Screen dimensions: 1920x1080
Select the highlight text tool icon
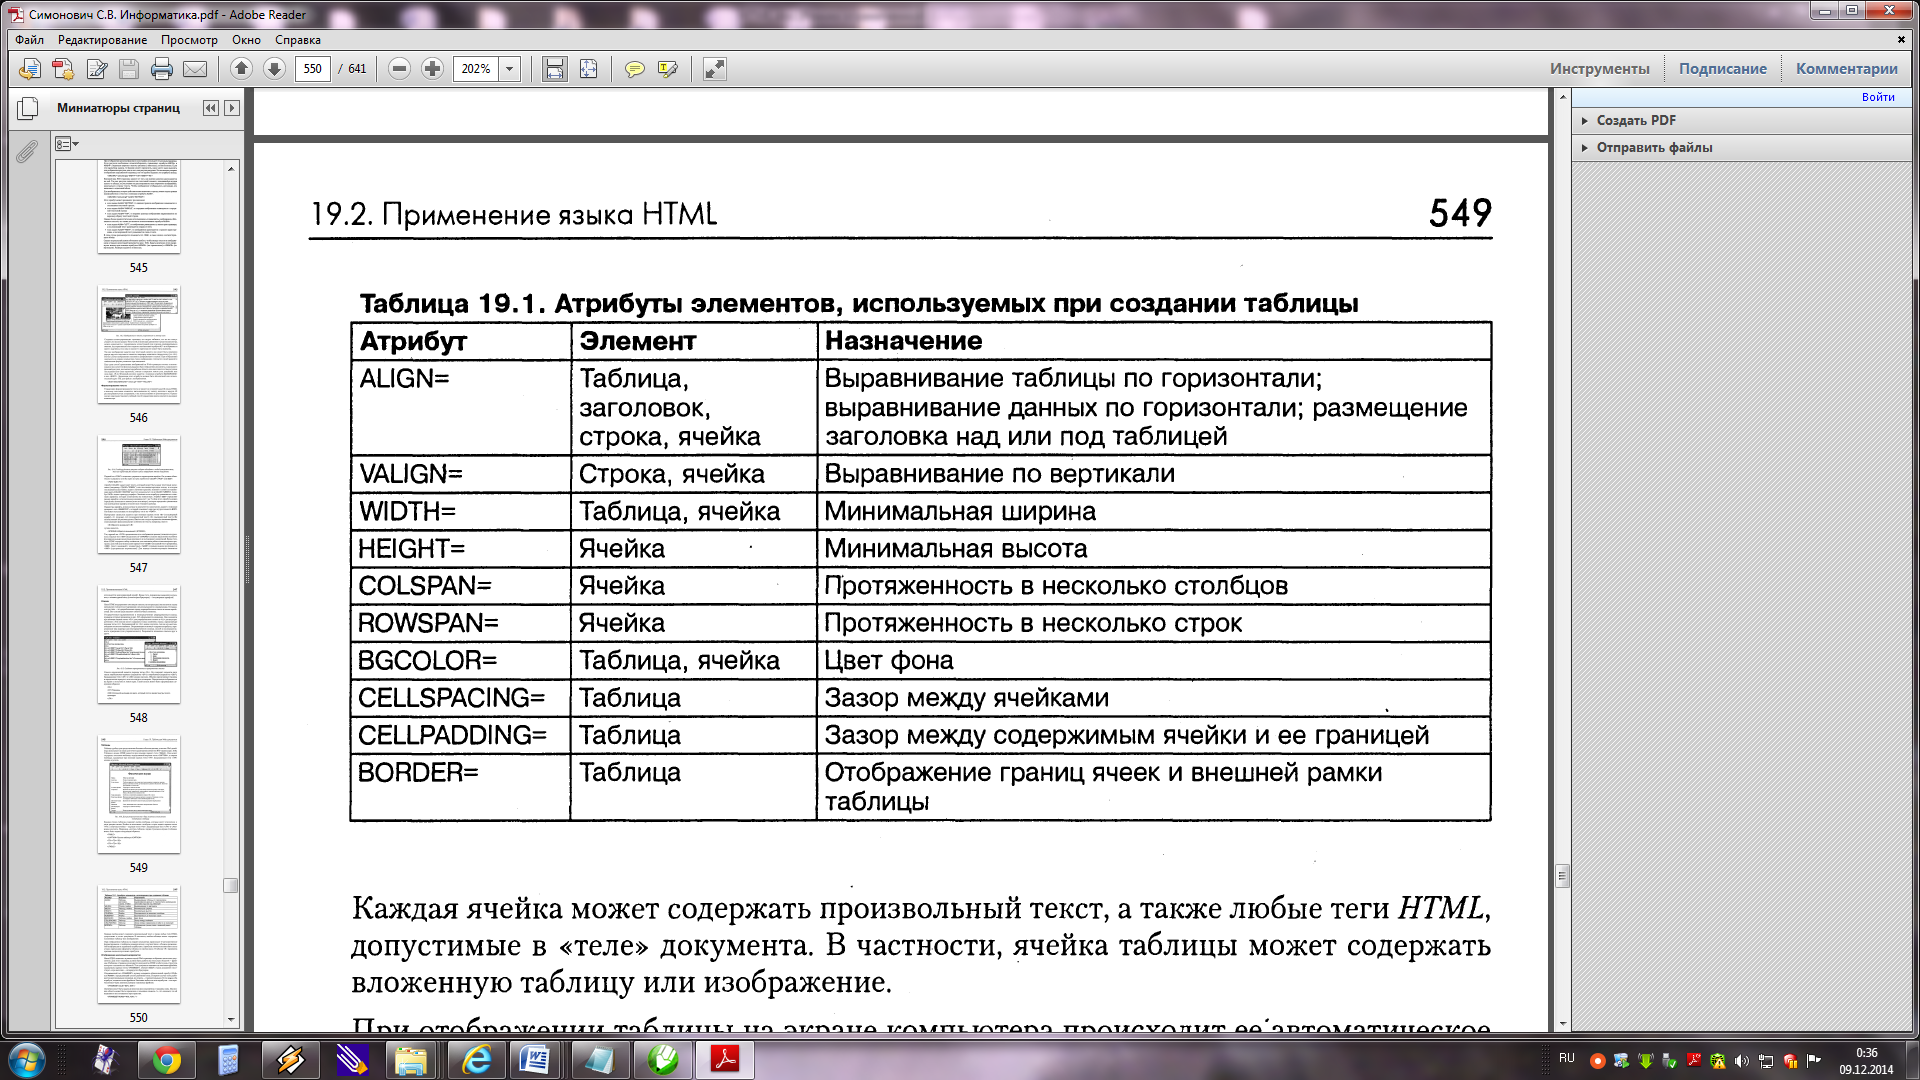click(x=667, y=69)
